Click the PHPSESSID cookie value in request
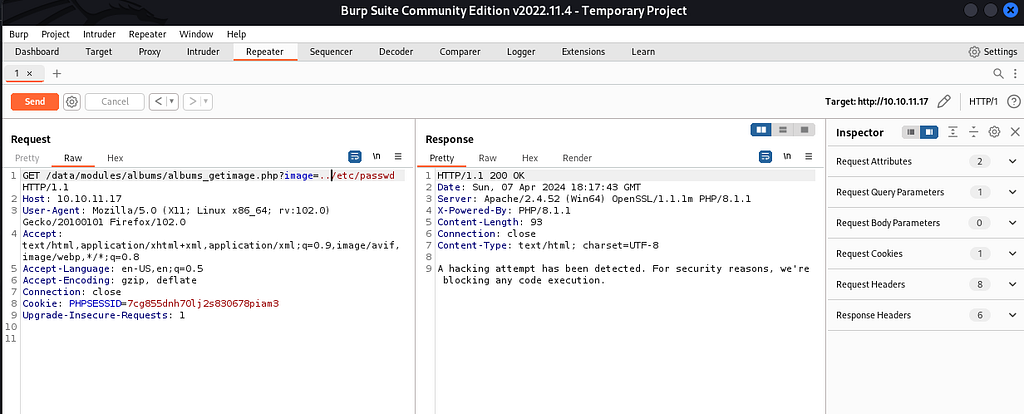This screenshot has height=414, width=1024. click(203, 304)
